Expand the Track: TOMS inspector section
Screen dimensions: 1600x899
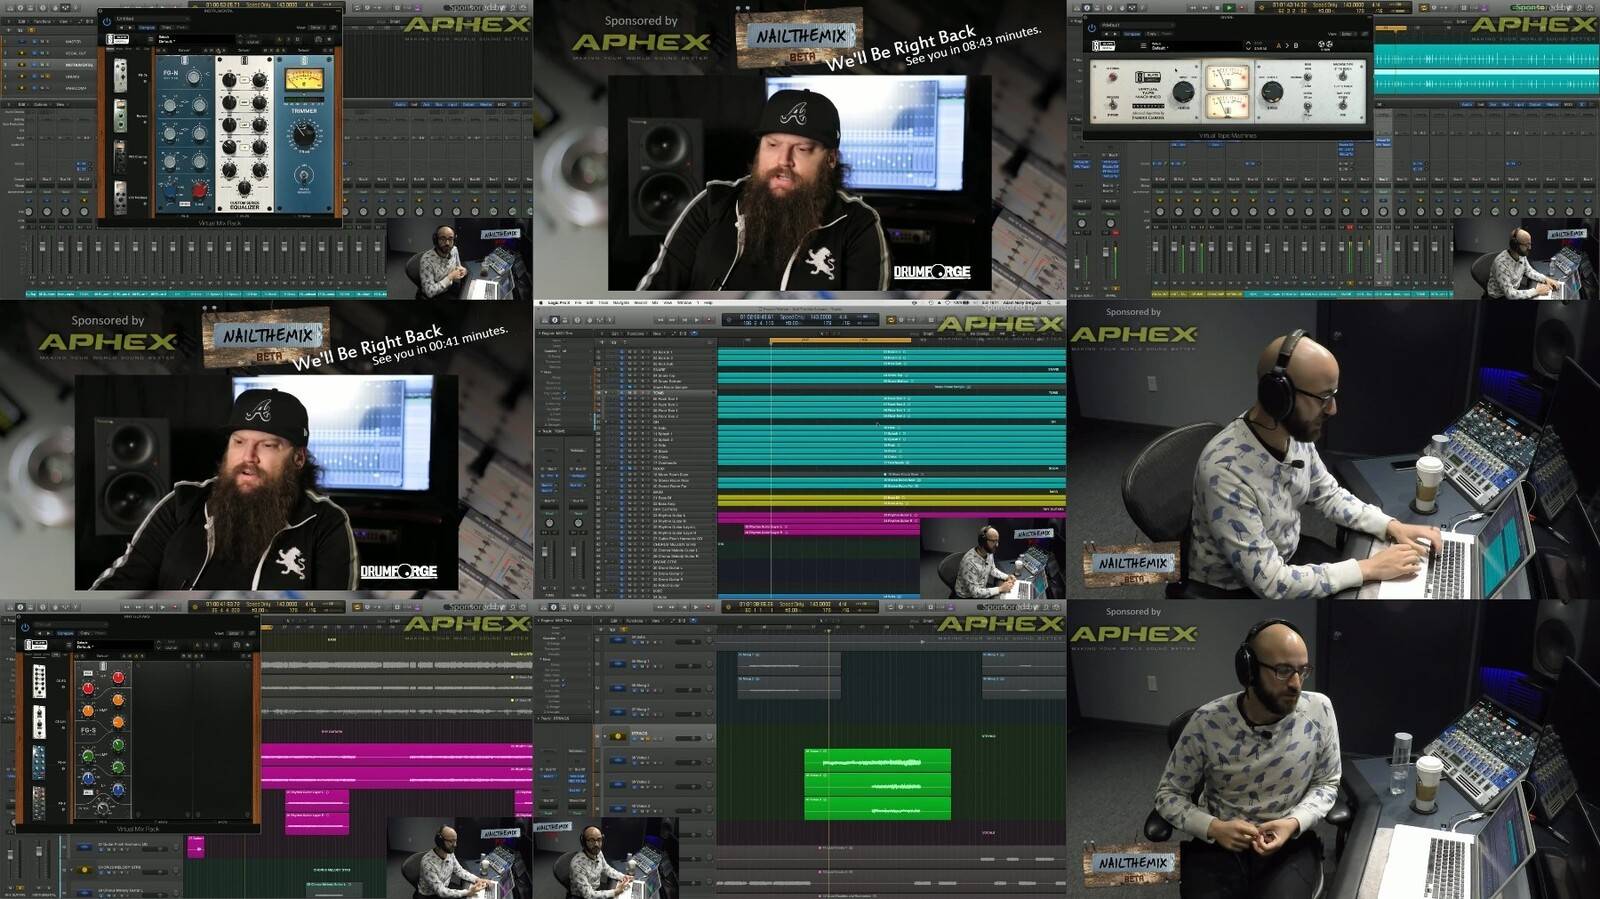tap(541, 431)
